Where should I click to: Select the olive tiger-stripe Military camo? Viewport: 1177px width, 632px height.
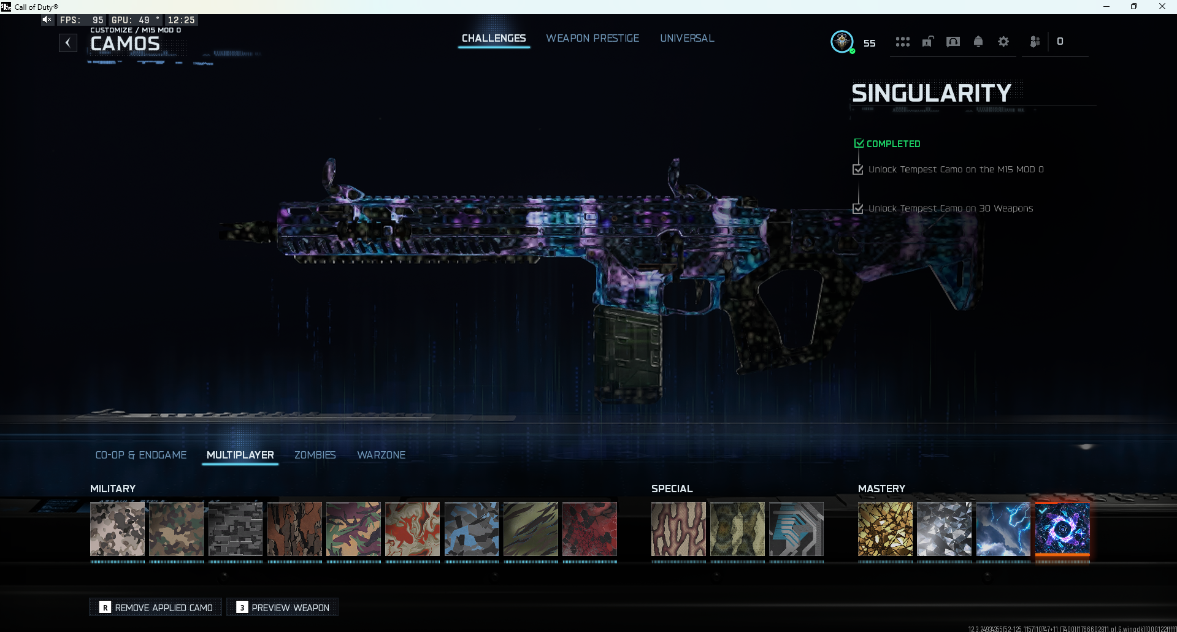[x=531, y=529]
